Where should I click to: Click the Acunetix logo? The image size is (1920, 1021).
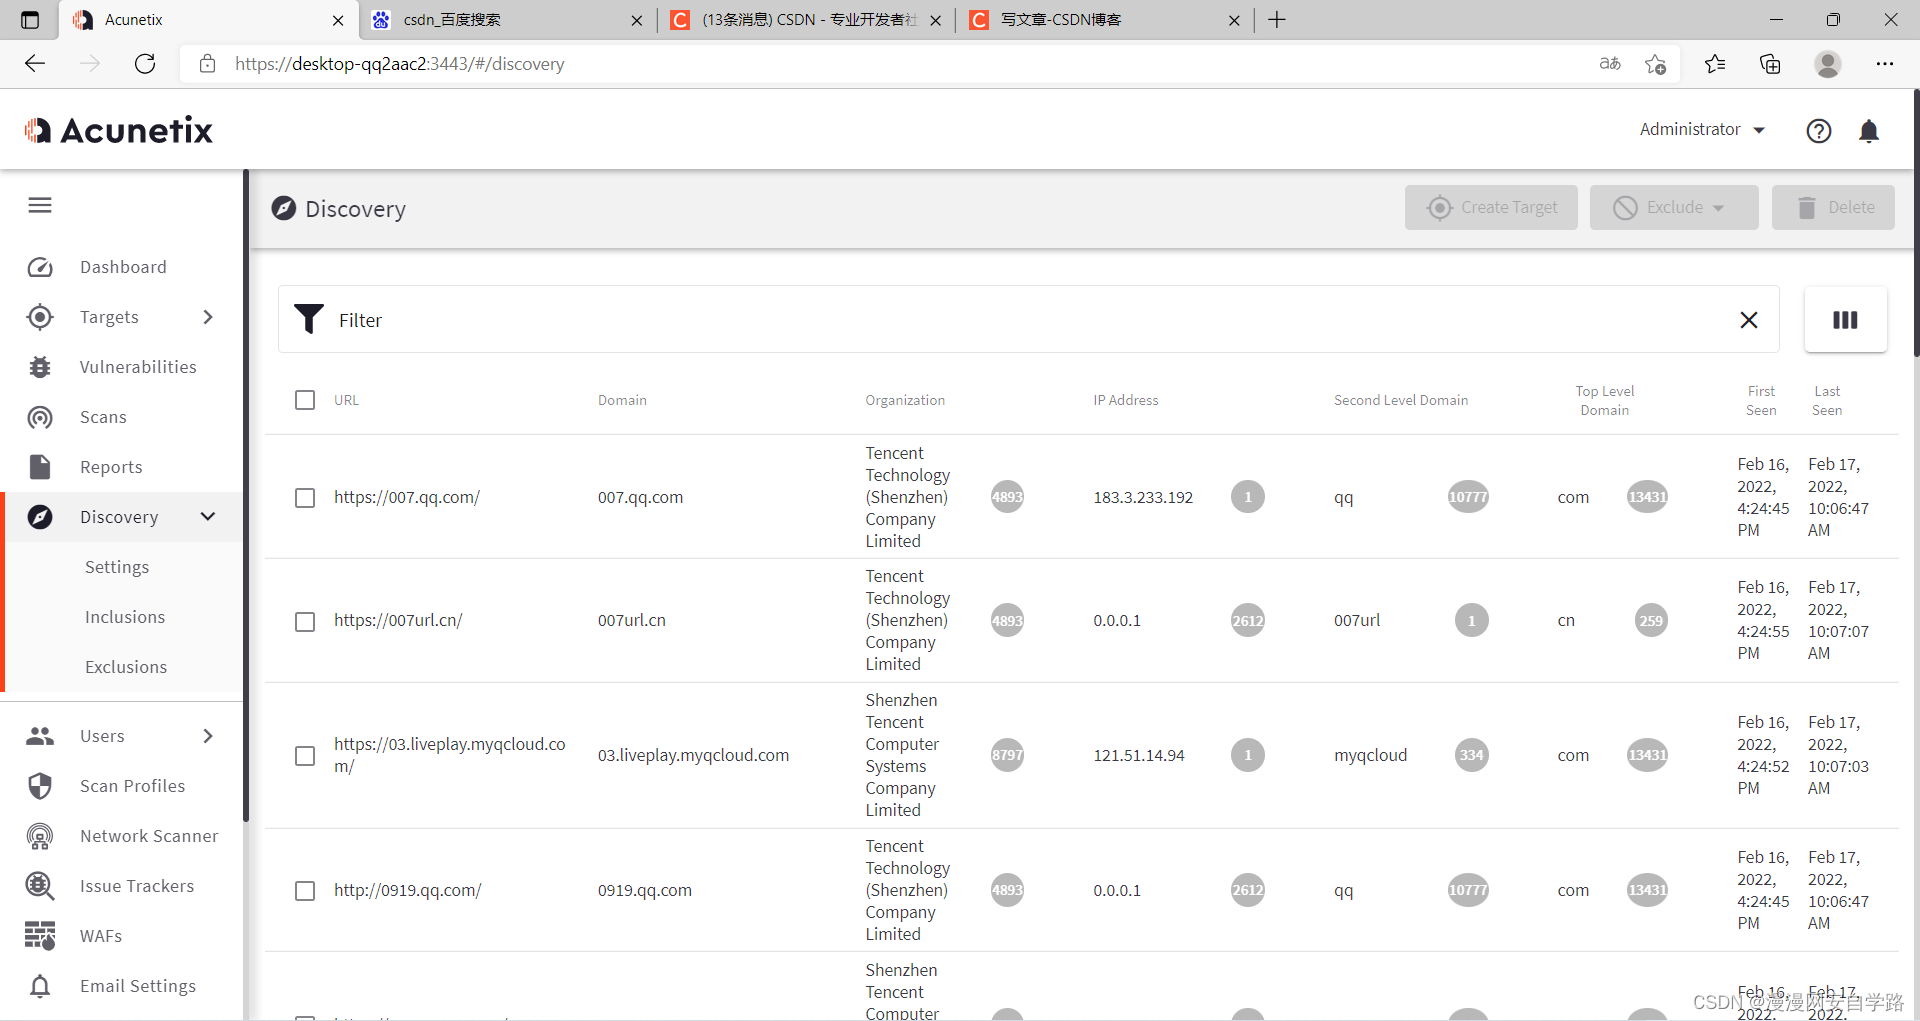119,130
